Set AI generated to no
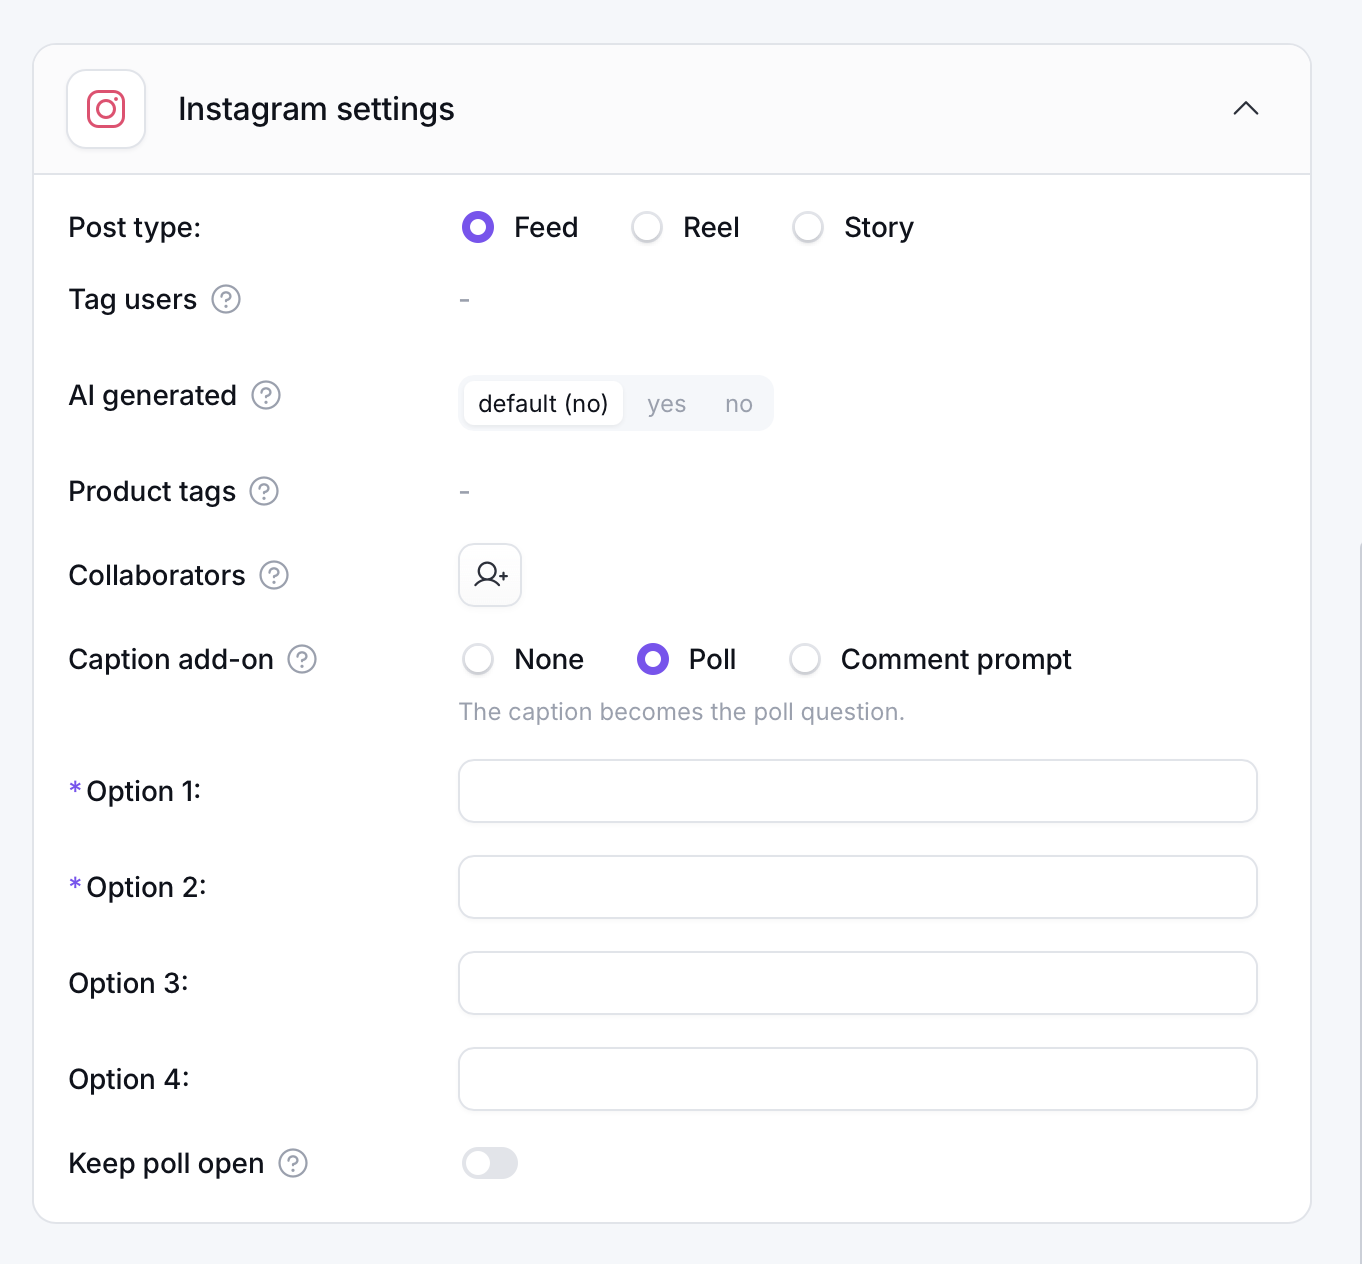Viewport: 1362px width, 1264px height. click(x=739, y=403)
